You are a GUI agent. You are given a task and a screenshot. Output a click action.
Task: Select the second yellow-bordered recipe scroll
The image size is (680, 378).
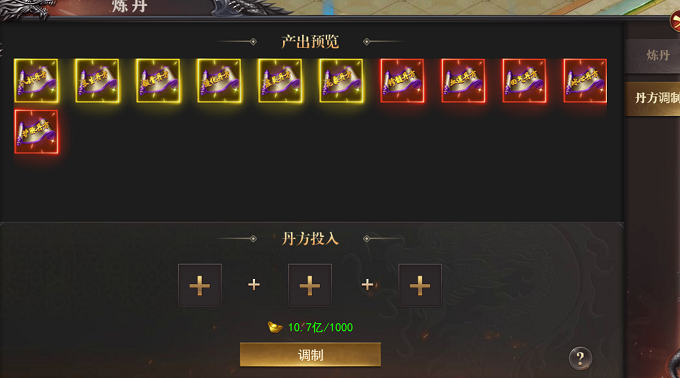pyautogui.click(x=97, y=81)
